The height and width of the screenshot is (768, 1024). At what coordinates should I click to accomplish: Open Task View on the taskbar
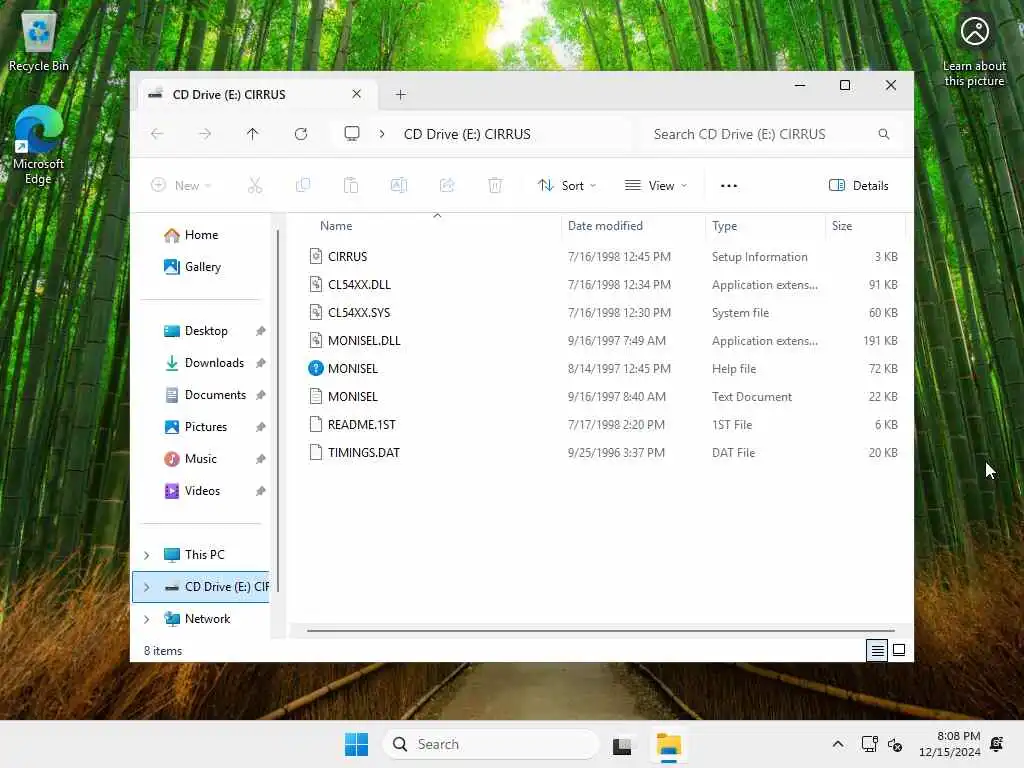622,744
